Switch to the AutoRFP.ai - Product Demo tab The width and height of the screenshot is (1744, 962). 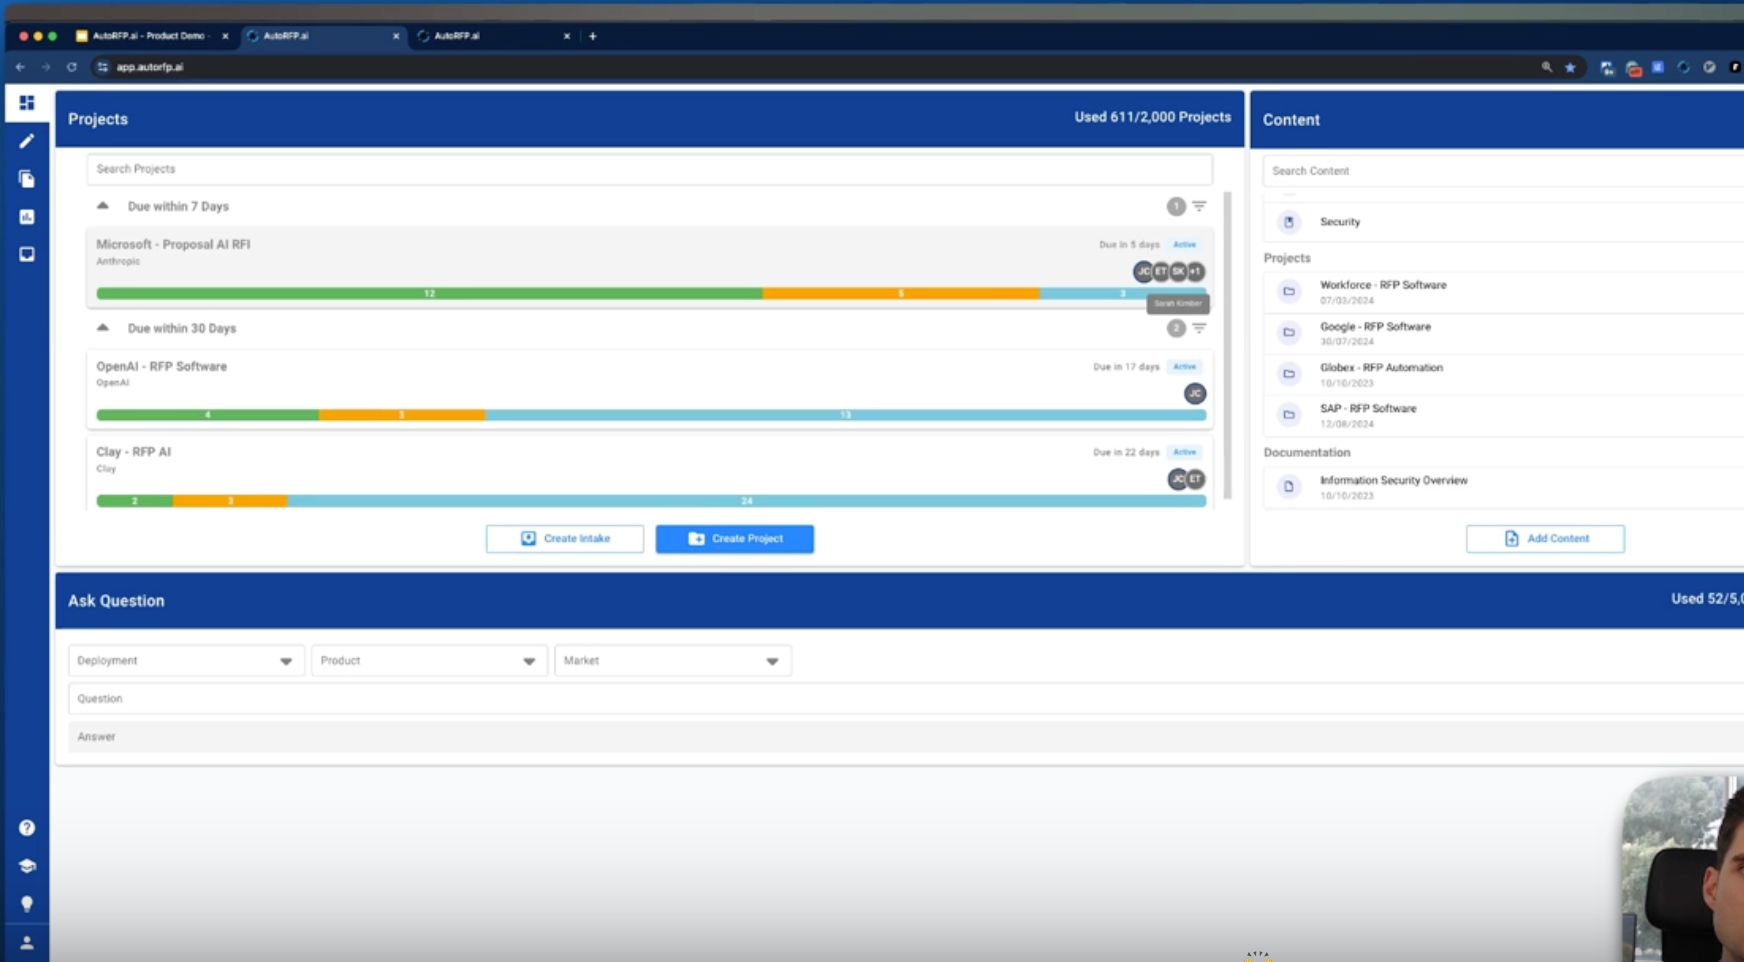click(152, 36)
